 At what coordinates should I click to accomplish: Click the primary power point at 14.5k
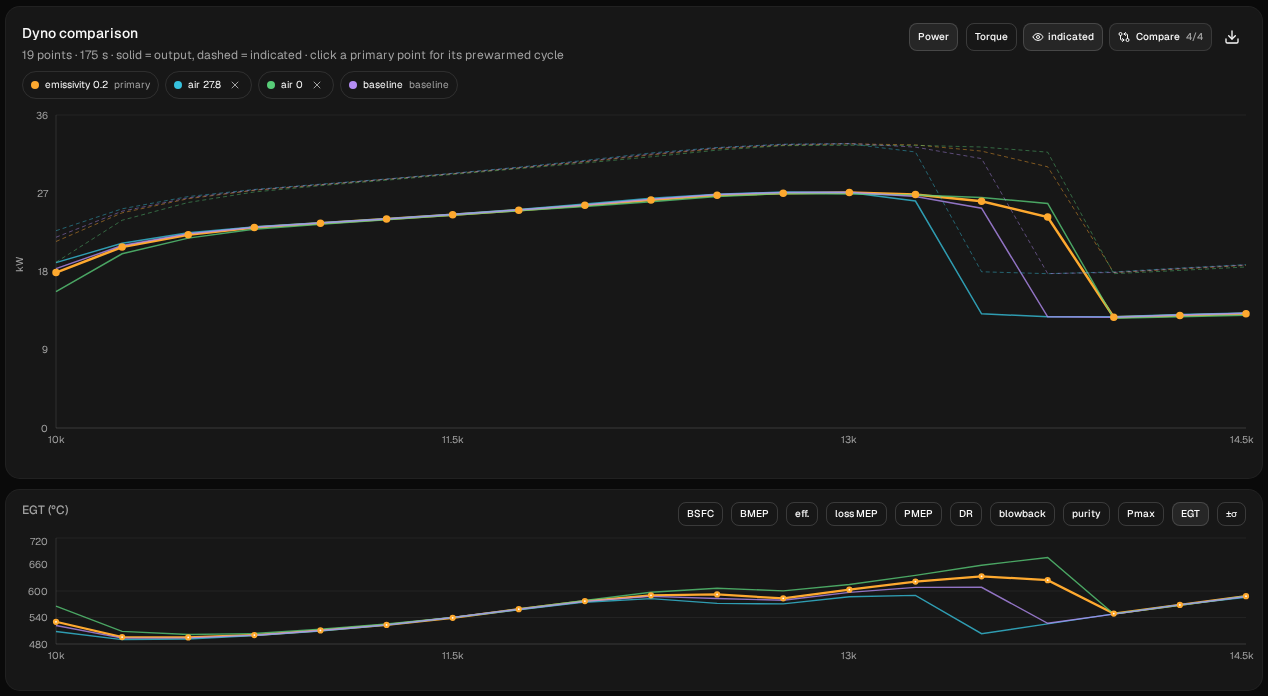[1245, 314]
